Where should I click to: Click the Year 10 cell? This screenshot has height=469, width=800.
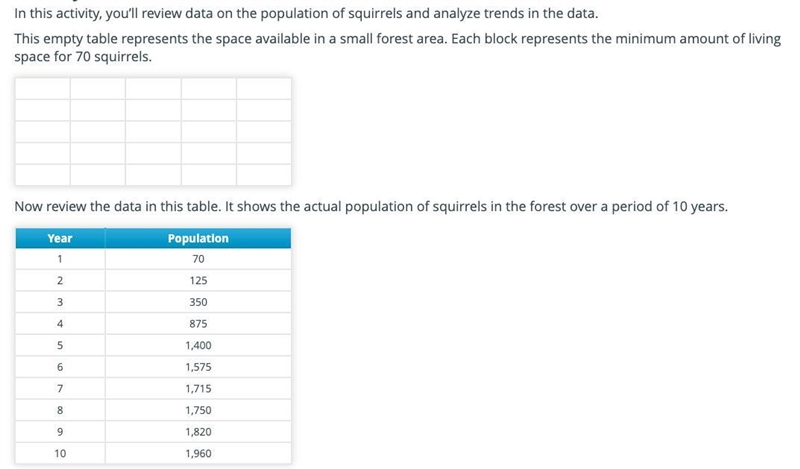click(x=60, y=453)
